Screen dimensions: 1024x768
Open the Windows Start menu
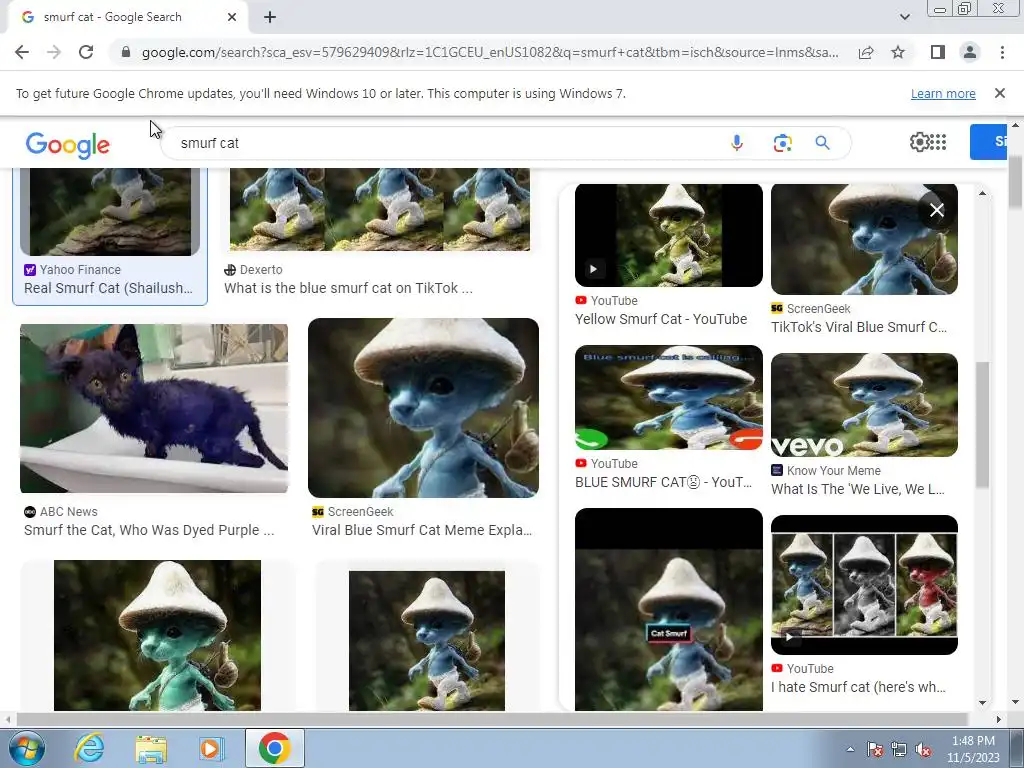tap(26, 748)
